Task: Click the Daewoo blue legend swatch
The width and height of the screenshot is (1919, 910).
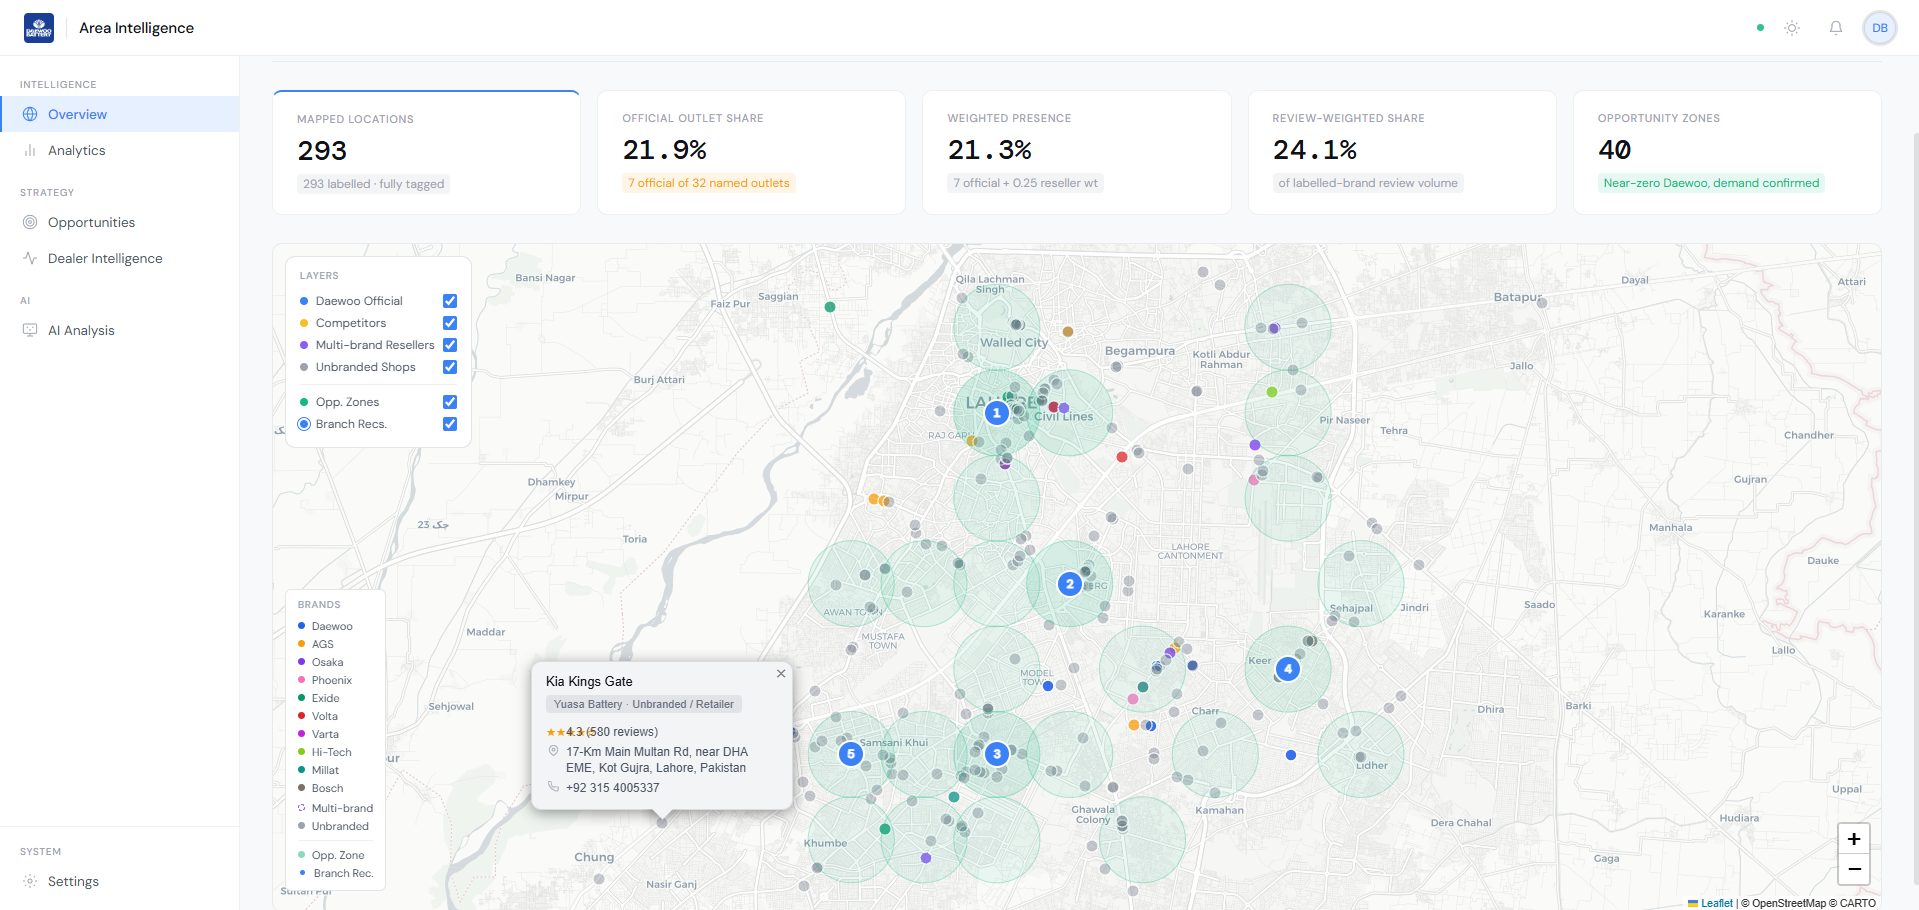Action: click(x=301, y=626)
